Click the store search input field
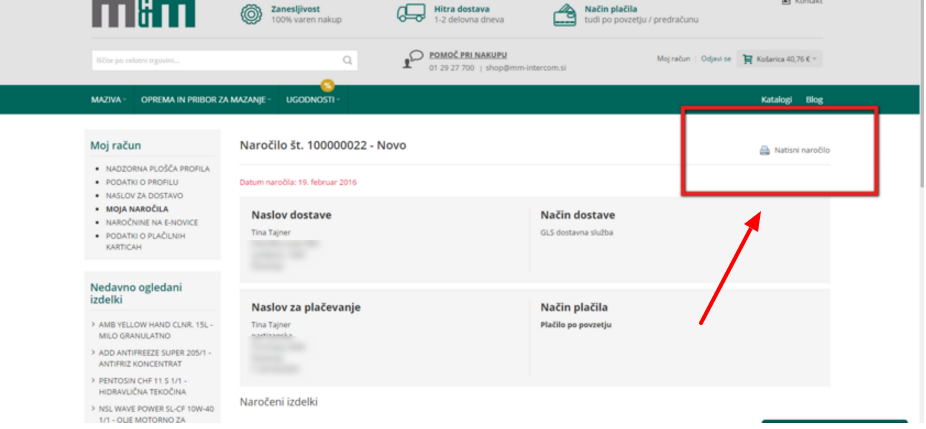 click(213, 61)
